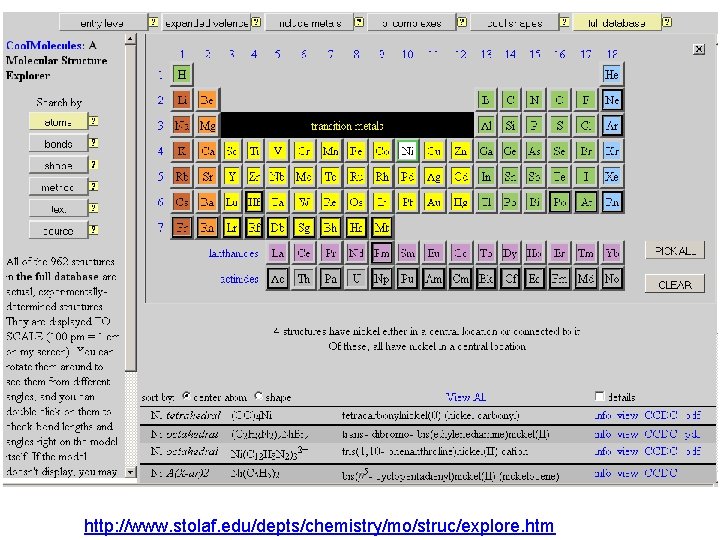The width and height of the screenshot is (720, 540).
Task: Choose the fluorine (F) element cell
Action: (585, 100)
